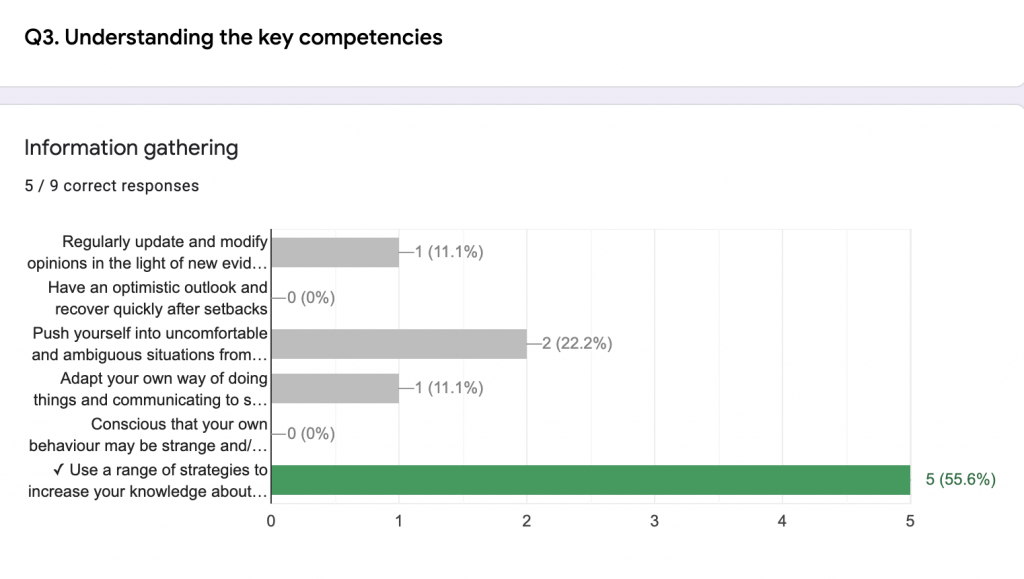Select the gray bar for "Push yourself into uncomfortable"
The width and height of the screenshot is (1024, 579).
399,343
